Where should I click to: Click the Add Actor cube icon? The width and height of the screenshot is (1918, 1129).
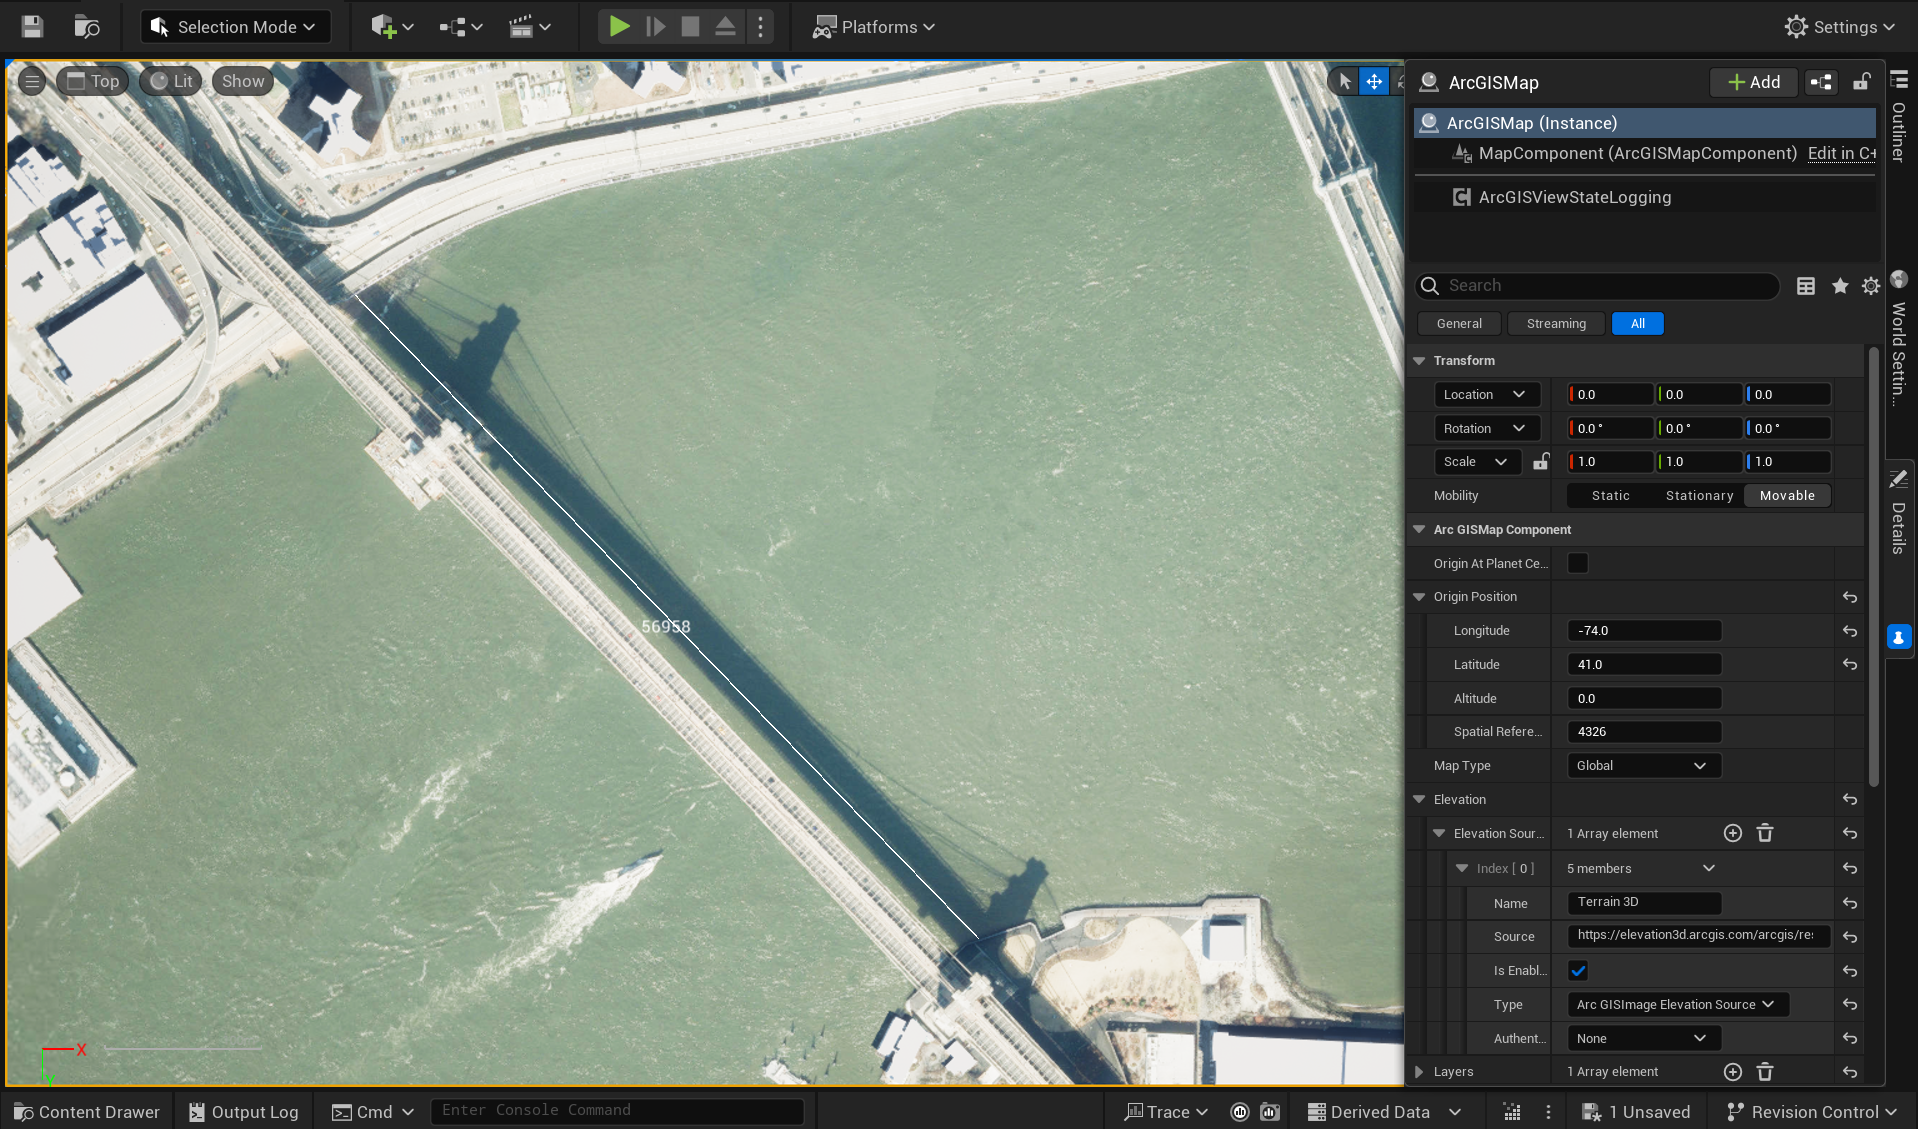[385, 27]
